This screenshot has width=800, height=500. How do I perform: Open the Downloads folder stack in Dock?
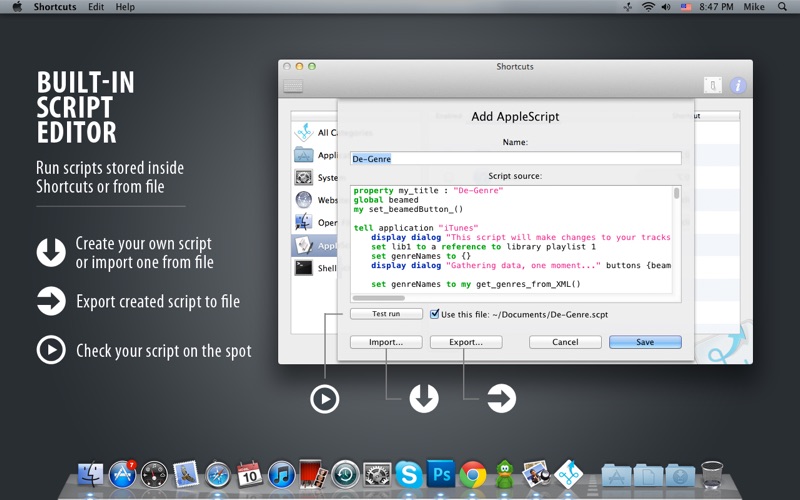pos(680,476)
